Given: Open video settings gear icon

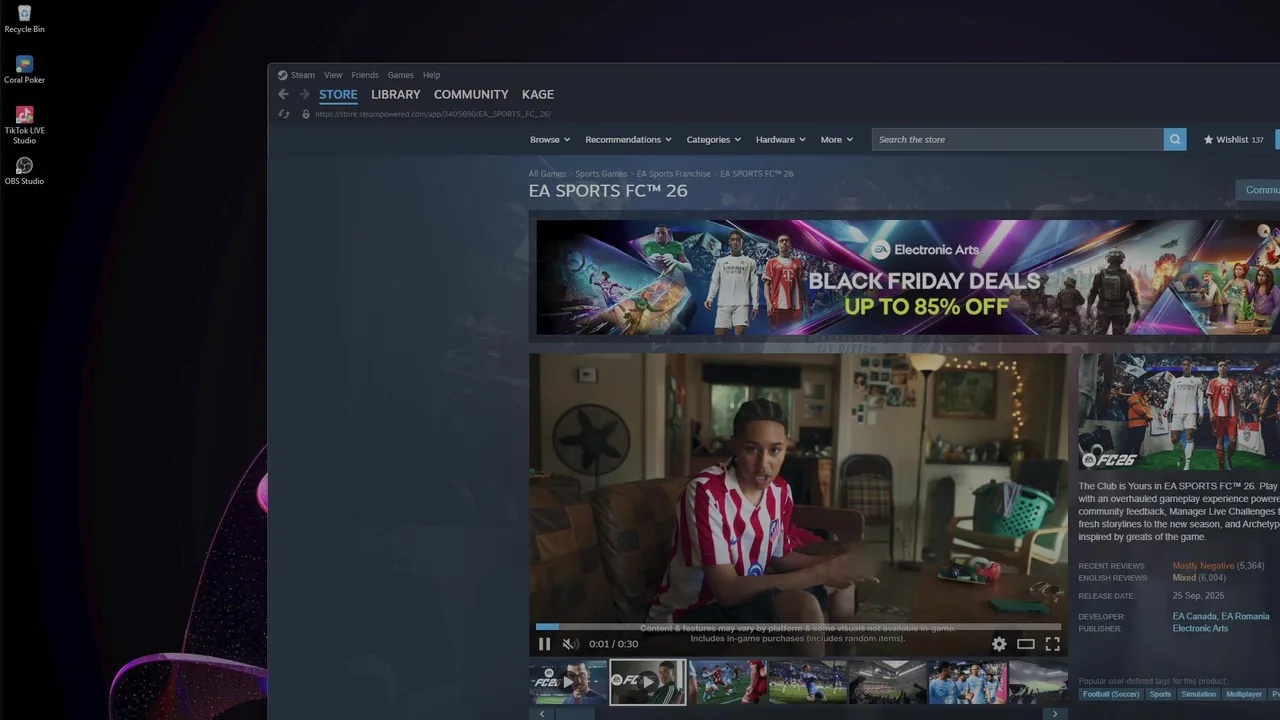Looking at the screenshot, I should pyautogui.click(x=999, y=644).
